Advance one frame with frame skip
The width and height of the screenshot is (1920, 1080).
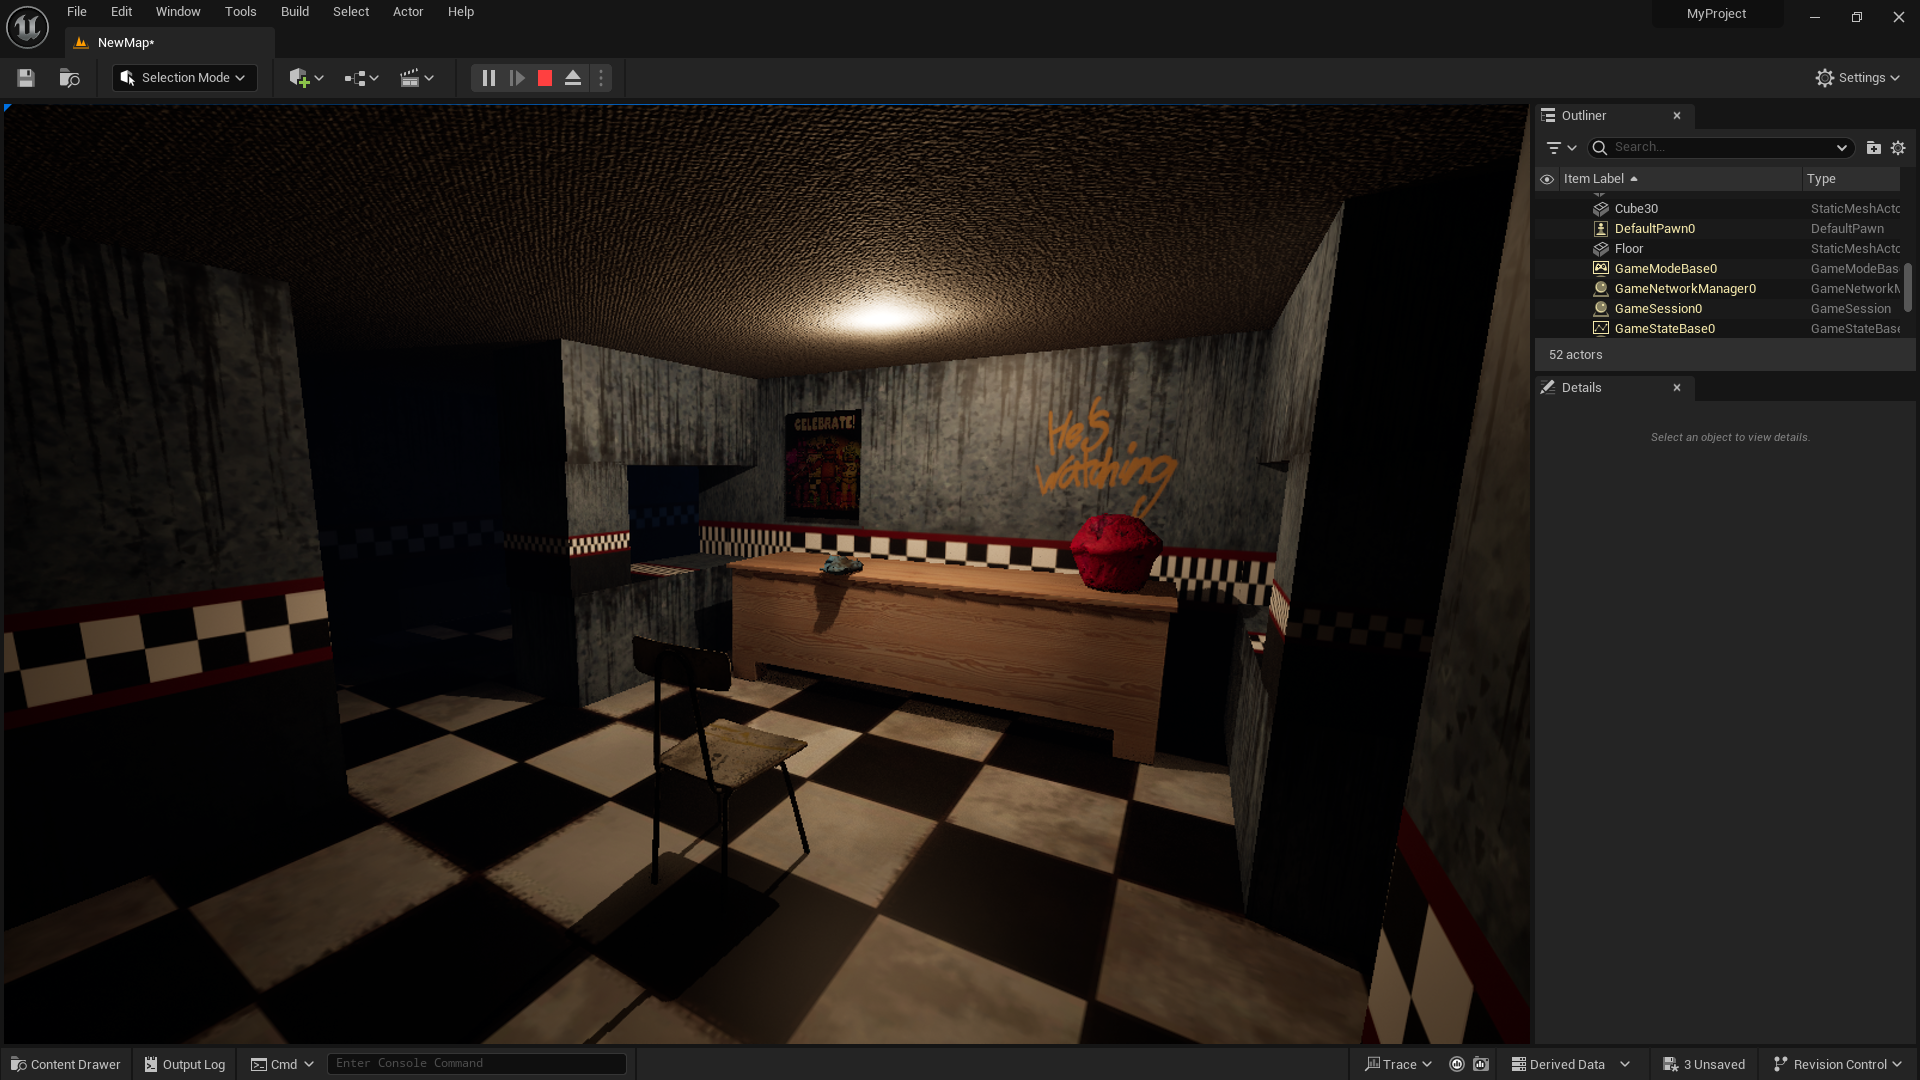517,78
